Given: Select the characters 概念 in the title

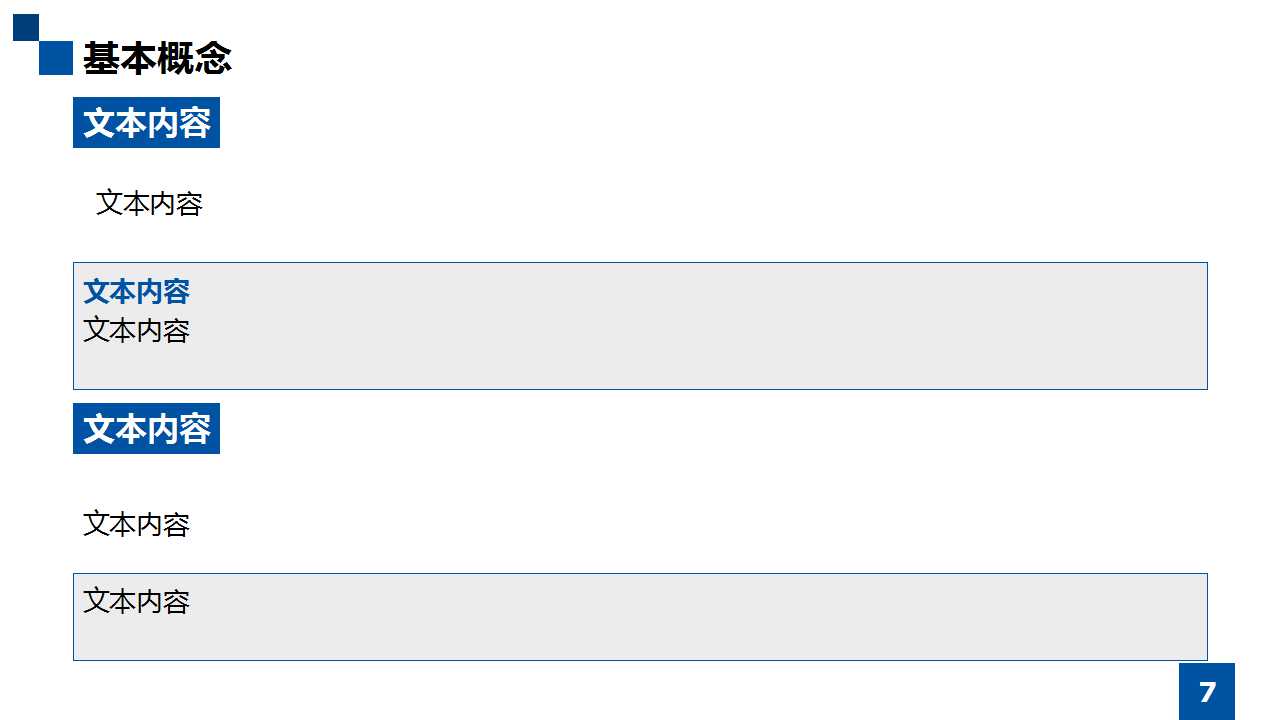Looking at the screenshot, I should tap(195, 58).
